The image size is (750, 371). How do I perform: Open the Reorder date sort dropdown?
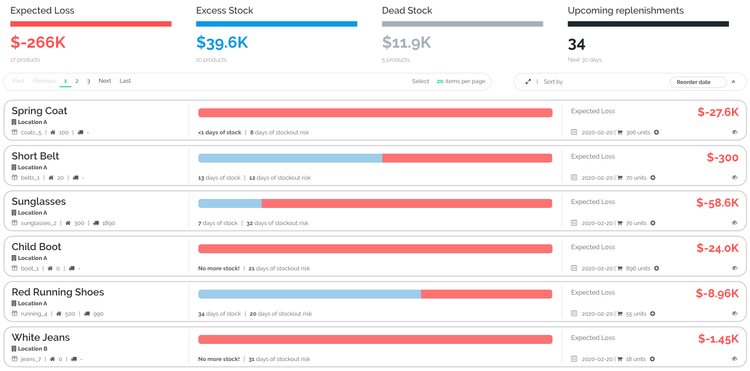[x=698, y=82]
